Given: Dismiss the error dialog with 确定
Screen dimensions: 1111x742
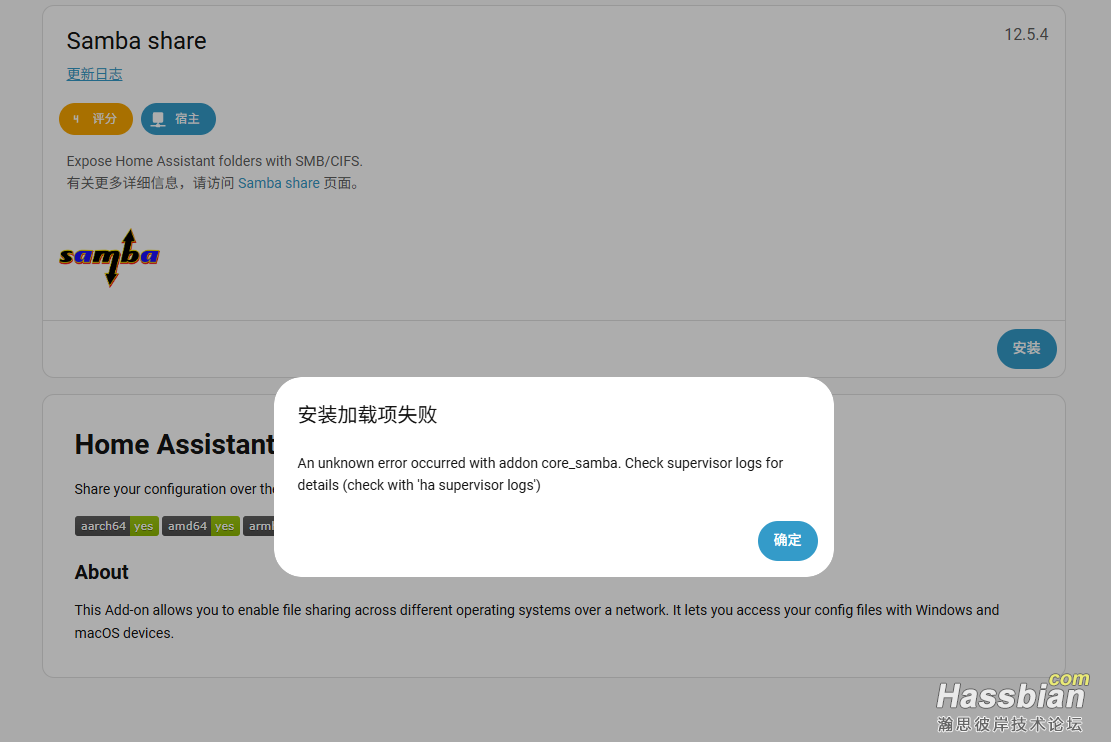Looking at the screenshot, I should (787, 540).
